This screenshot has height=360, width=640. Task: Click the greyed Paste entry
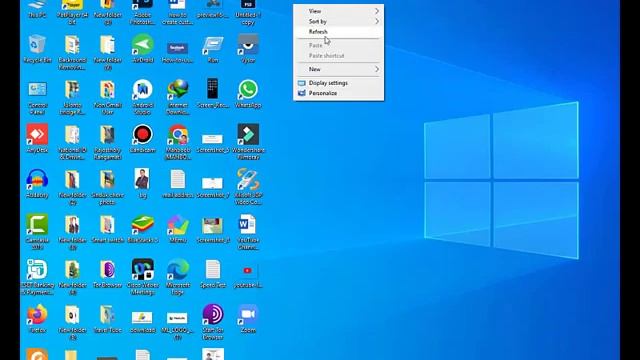tap(338, 45)
